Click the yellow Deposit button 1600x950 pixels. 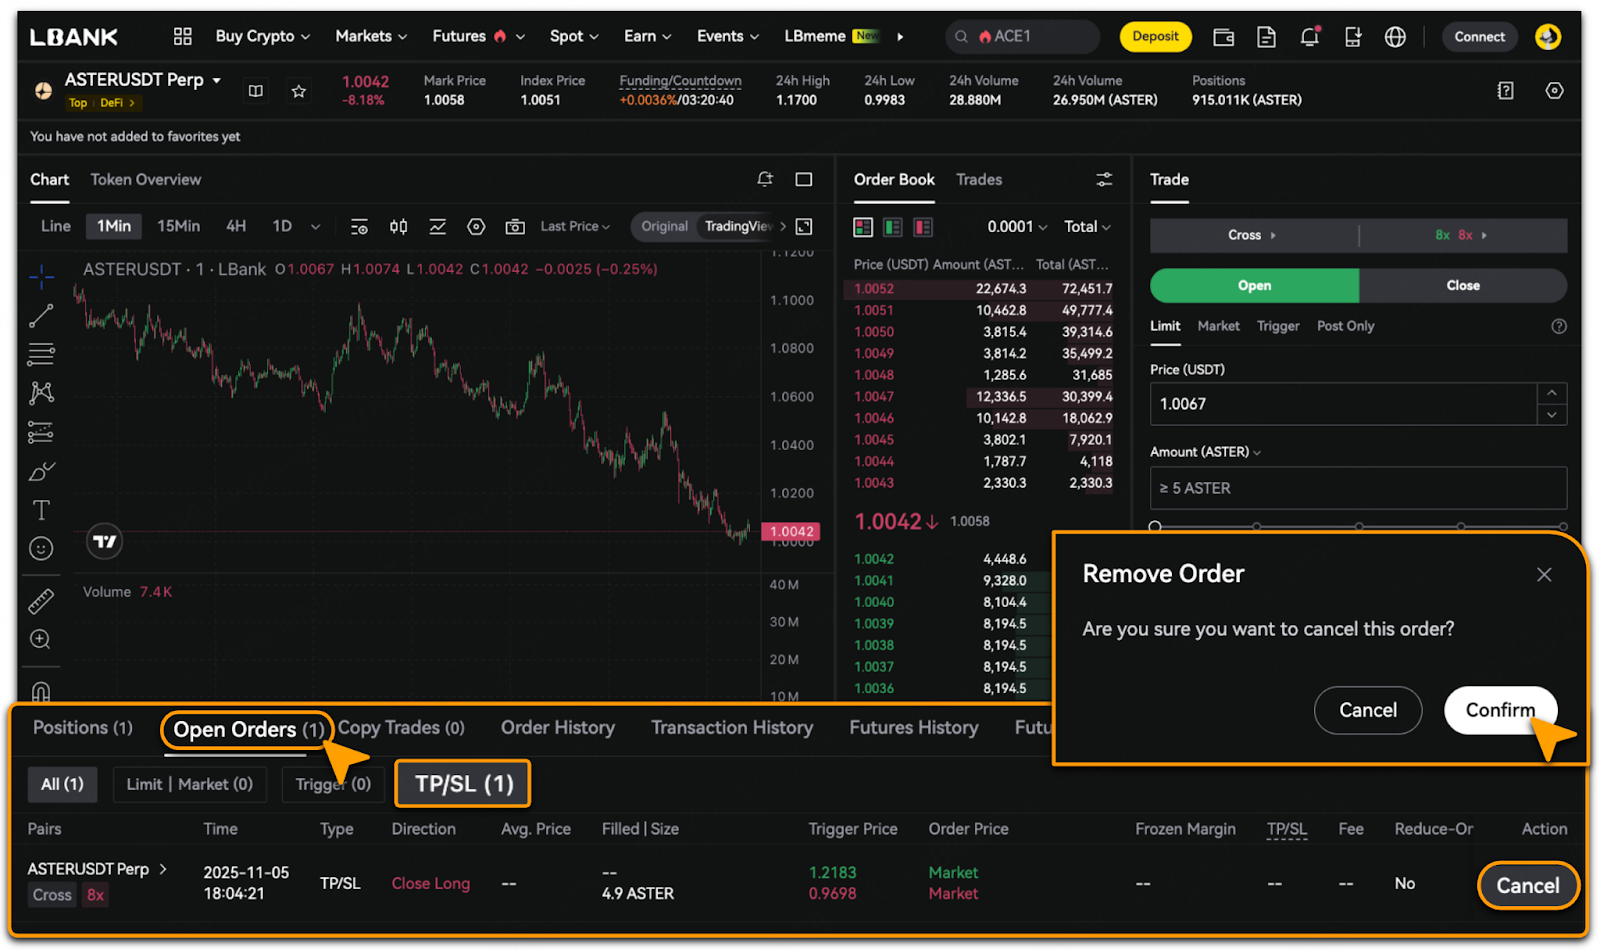[x=1155, y=37]
